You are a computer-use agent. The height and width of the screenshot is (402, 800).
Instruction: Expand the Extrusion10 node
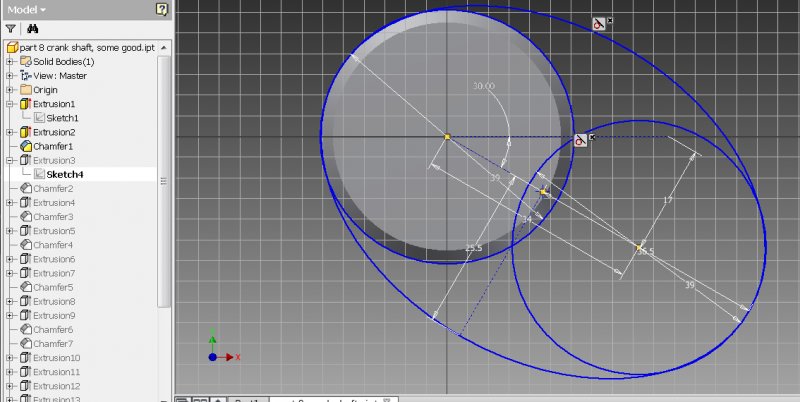pyautogui.click(x=10, y=358)
